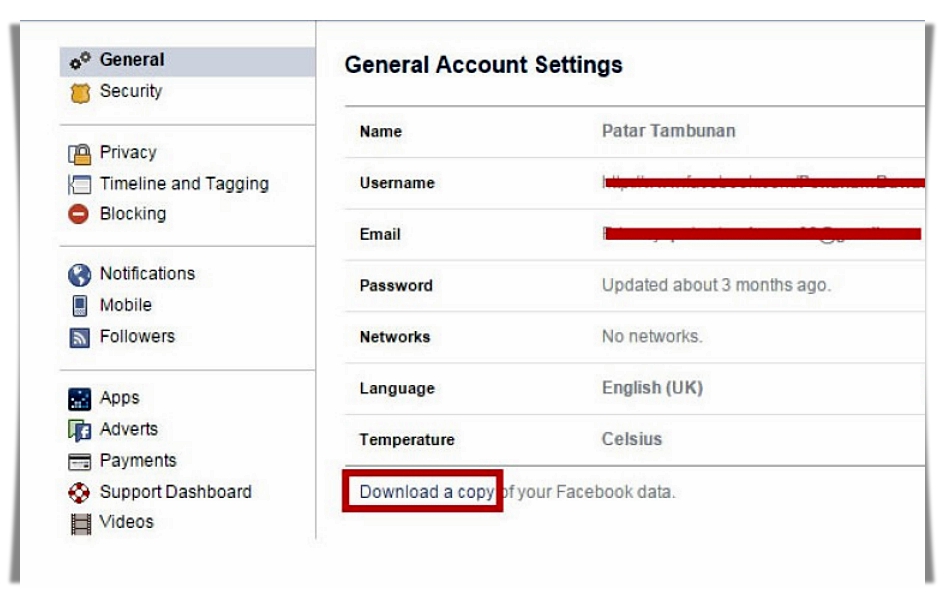The image size is (944, 607).
Task: Change the Temperature Celsius setting
Action: [x=631, y=439]
